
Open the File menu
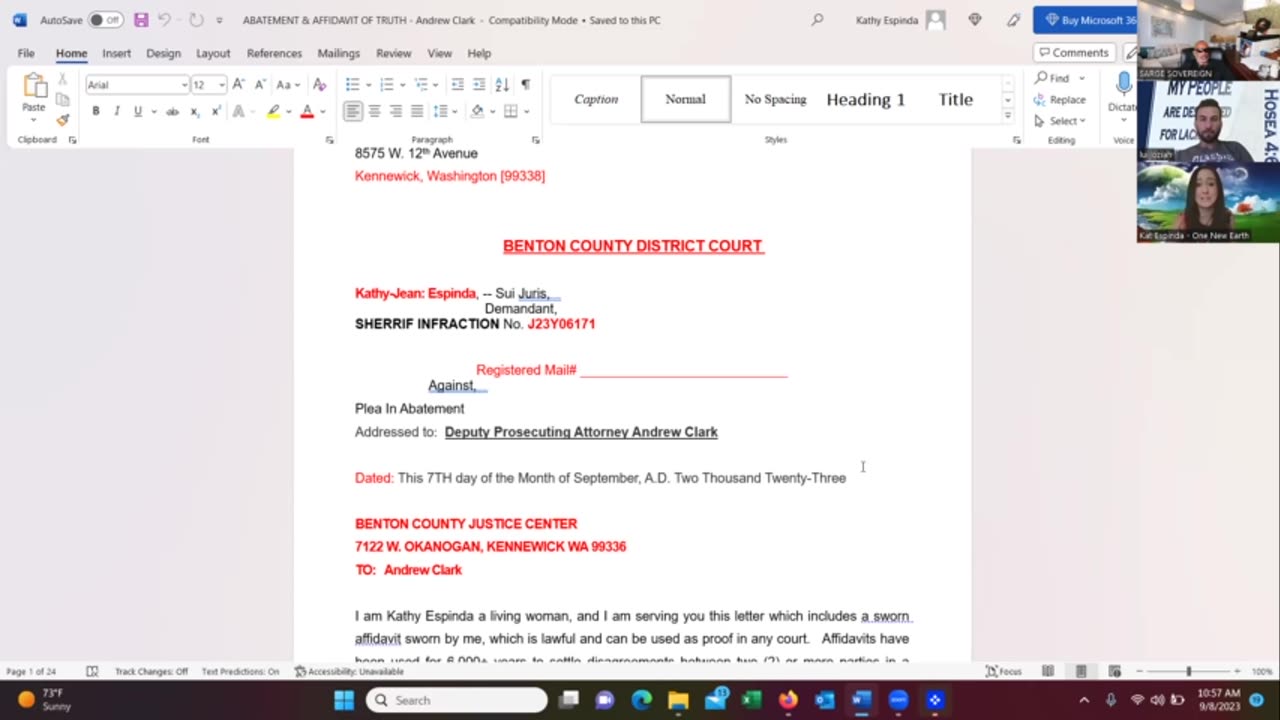click(x=26, y=53)
